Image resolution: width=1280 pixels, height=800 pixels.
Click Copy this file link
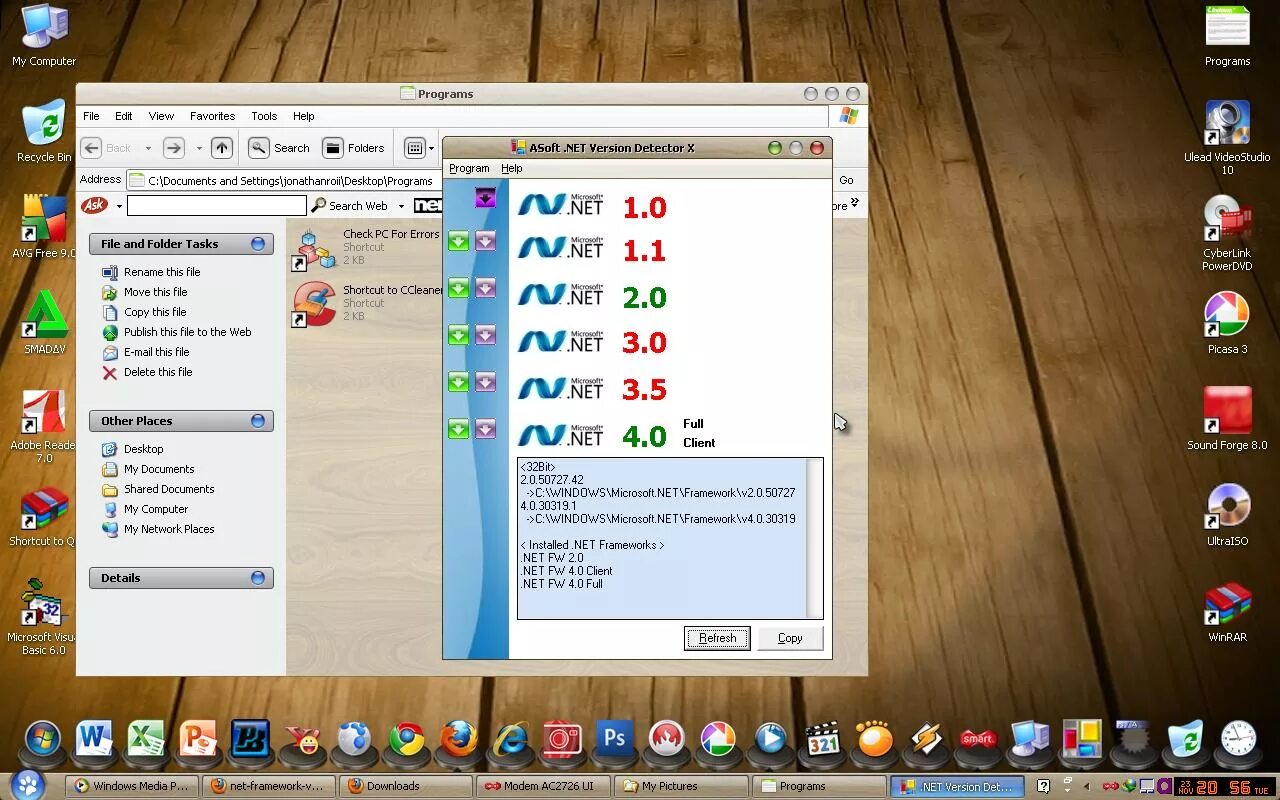[155, 312]
